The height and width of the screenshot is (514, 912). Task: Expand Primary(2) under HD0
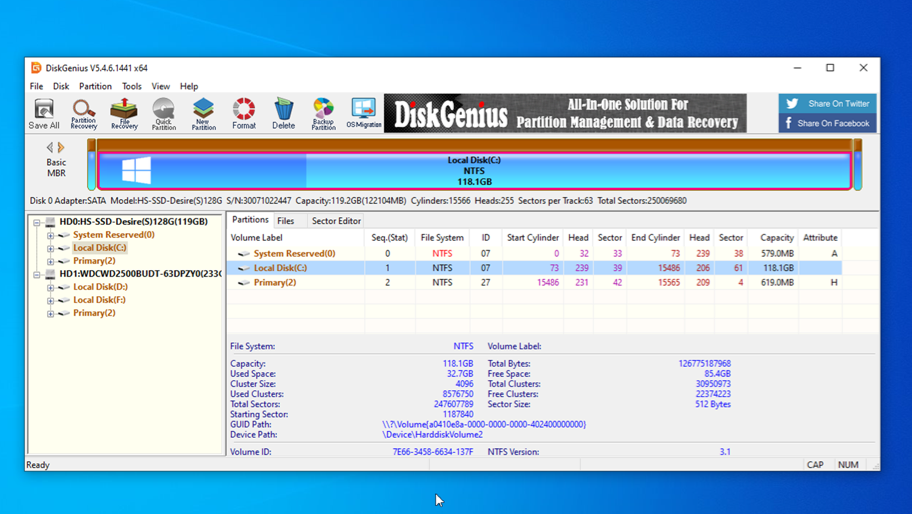point(51,262)
